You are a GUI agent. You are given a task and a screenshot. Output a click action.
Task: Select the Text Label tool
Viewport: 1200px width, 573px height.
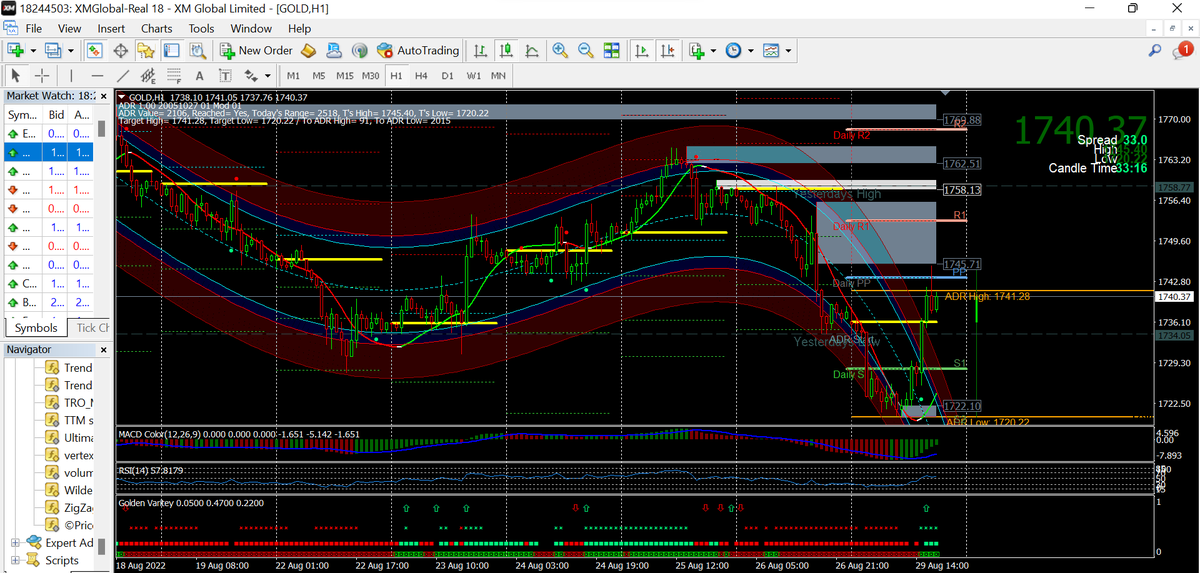point(225,75)
